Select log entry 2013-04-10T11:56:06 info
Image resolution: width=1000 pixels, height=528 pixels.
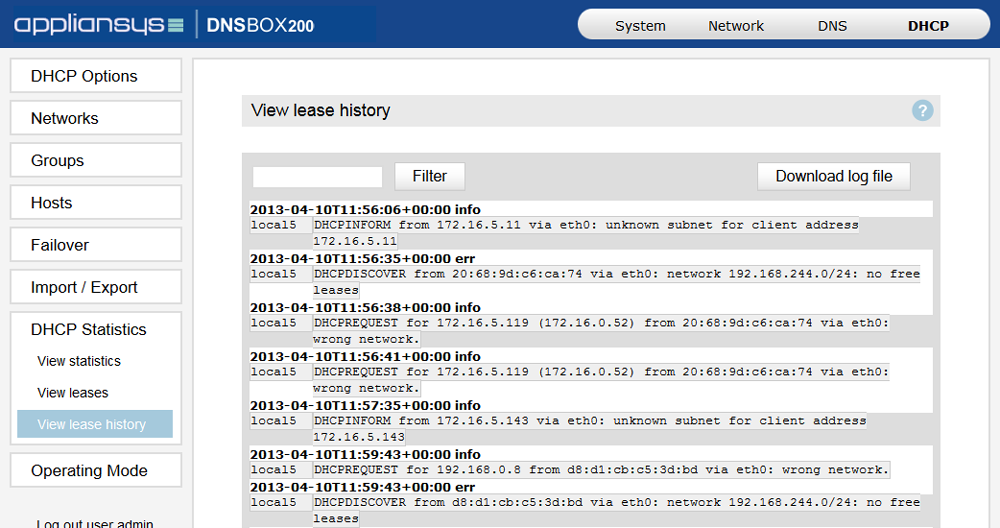(x=365, y=209)
